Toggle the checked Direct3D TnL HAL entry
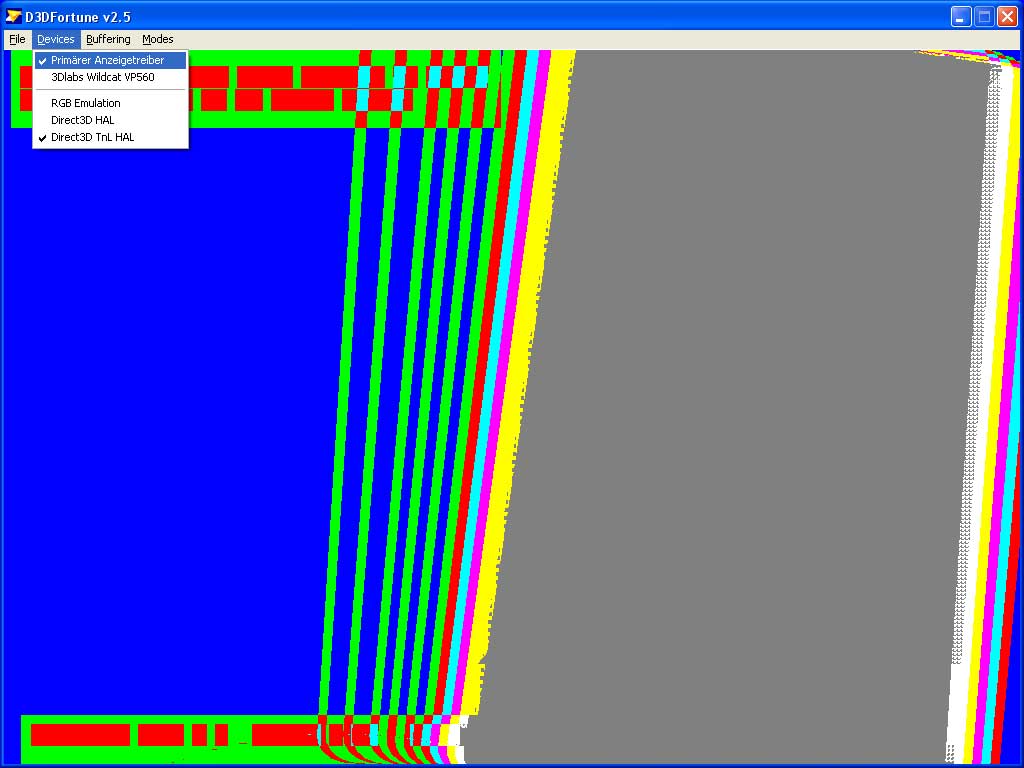 click(92, 137)
